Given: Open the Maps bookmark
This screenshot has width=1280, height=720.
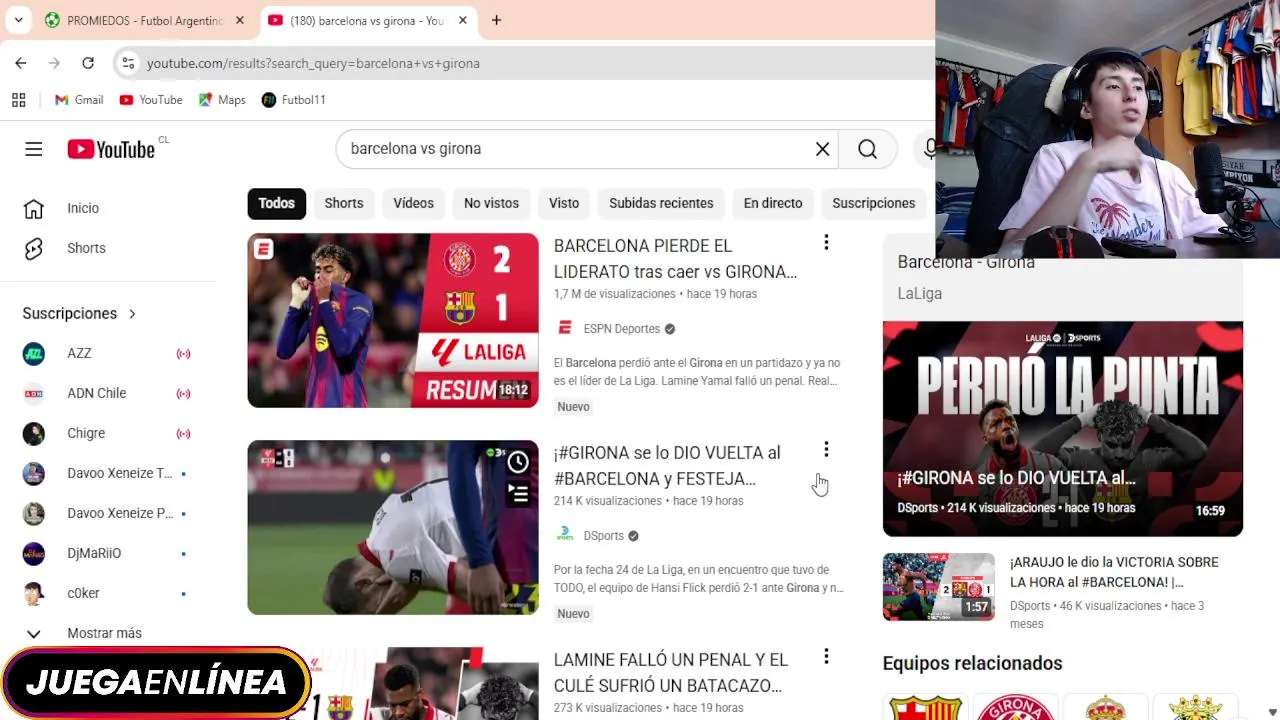Looking at the screenshot, I should (x=222, y=100).
